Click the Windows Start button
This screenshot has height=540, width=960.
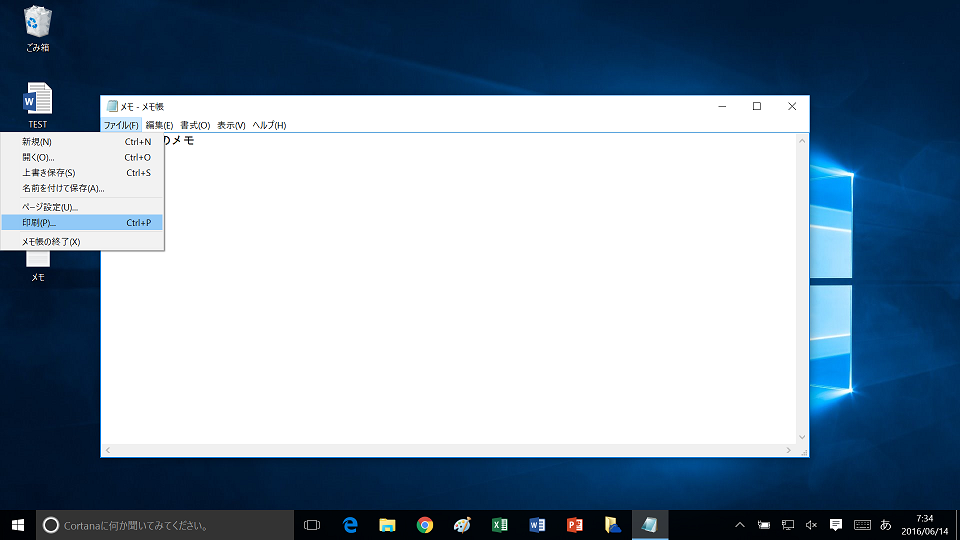pos(18,524)
